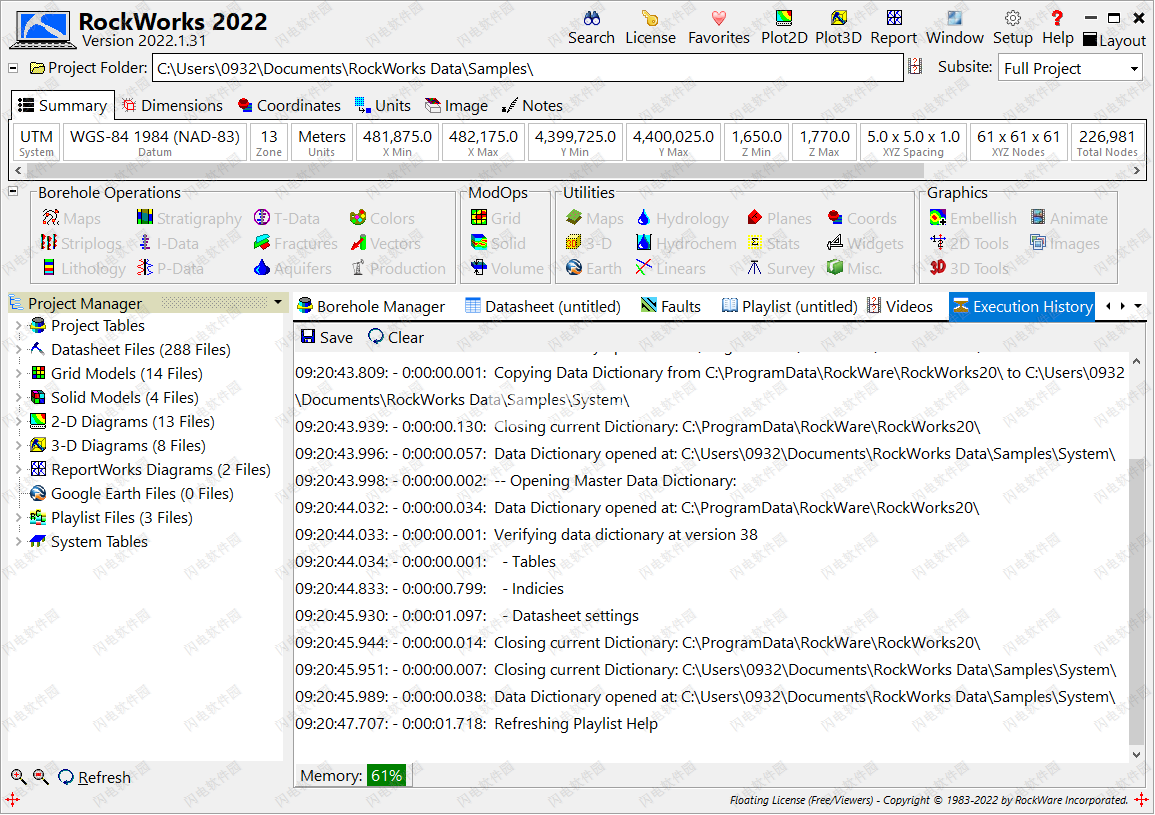The image size is (1155, 815).
Task: Open borehole Colors tool
Action: pyautogui.click(x=382, y=218)
